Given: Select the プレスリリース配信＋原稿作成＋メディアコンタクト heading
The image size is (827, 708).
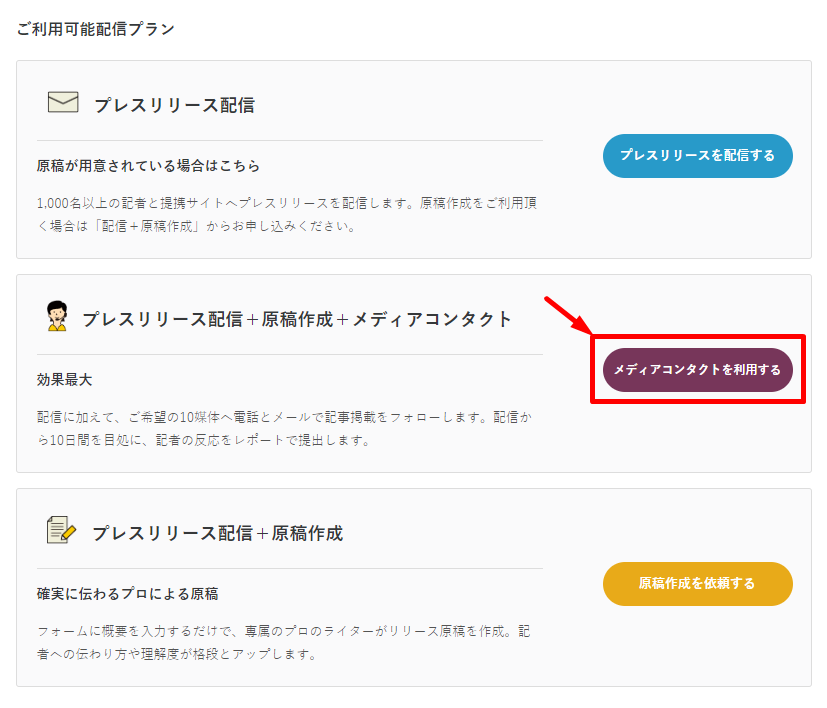Looking at the screenshot, I should pyautogui.click(x=296, y=319).
